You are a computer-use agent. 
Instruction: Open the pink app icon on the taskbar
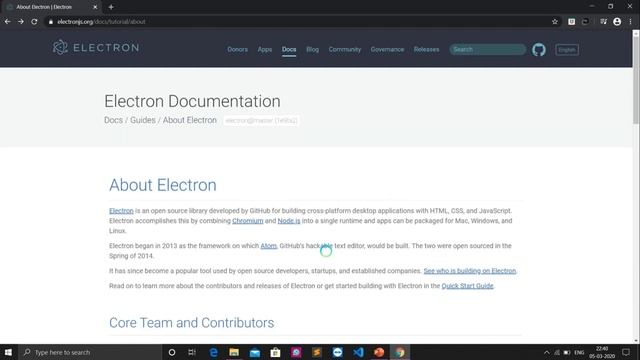click(296, 352)
